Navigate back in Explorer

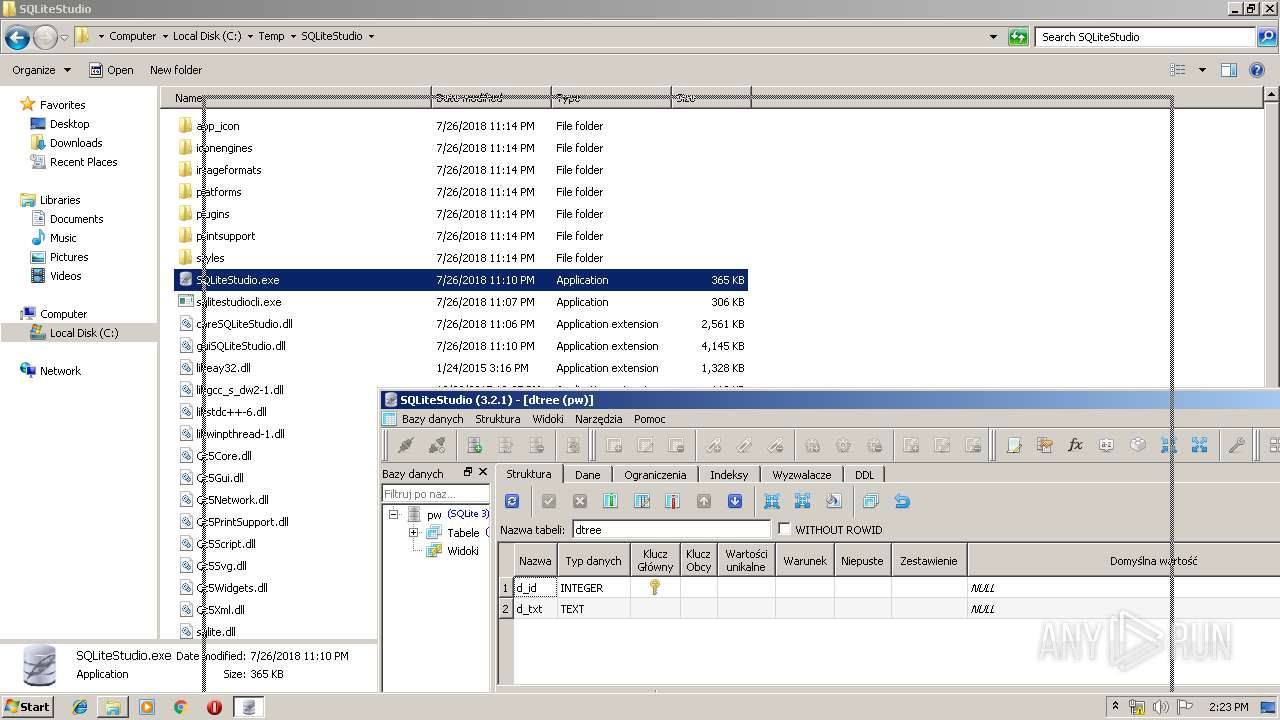[x=17, y=38]
